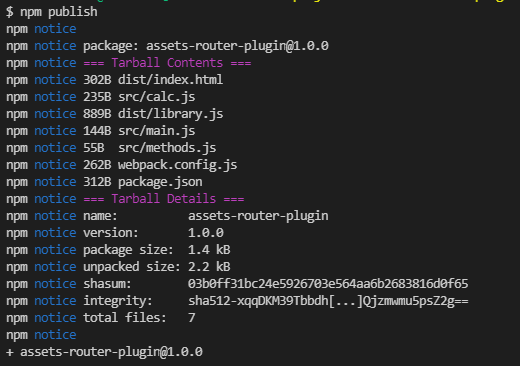Click the src/calc.js file path
The width and height of the screenshot is (520, 366).
coord(156,97)
